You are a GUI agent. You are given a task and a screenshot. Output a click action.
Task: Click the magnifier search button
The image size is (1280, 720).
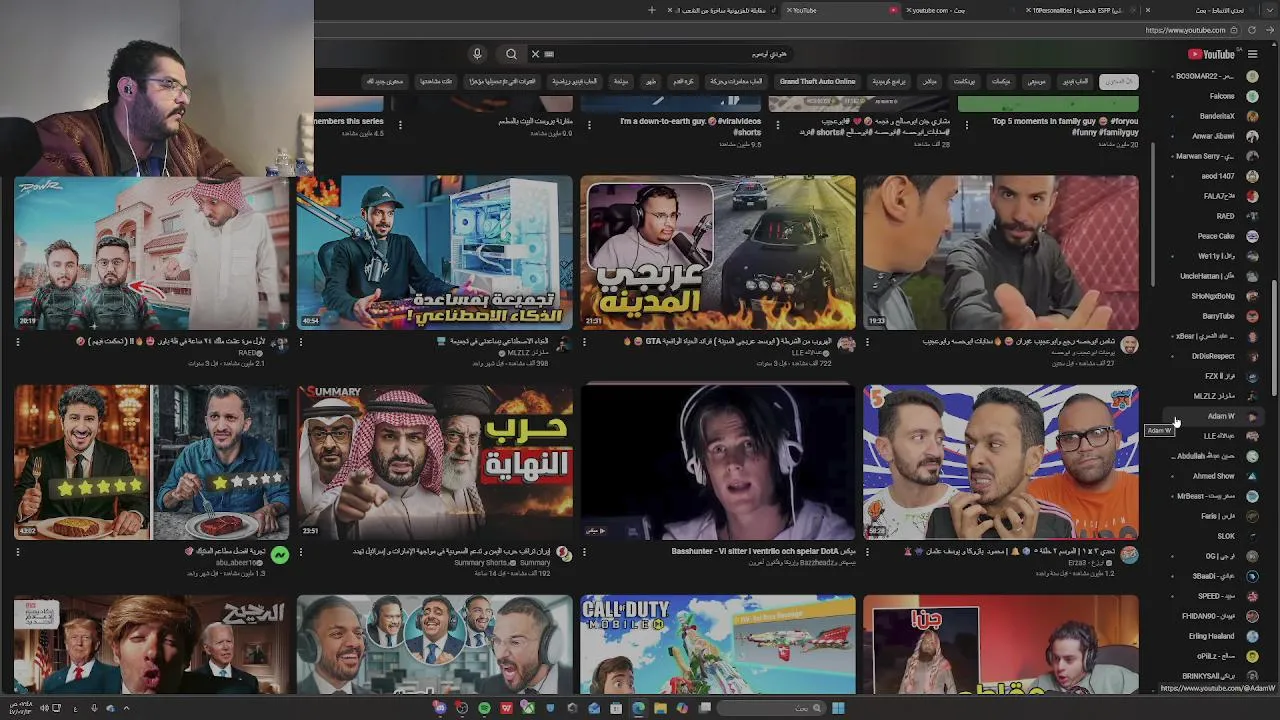511,54
